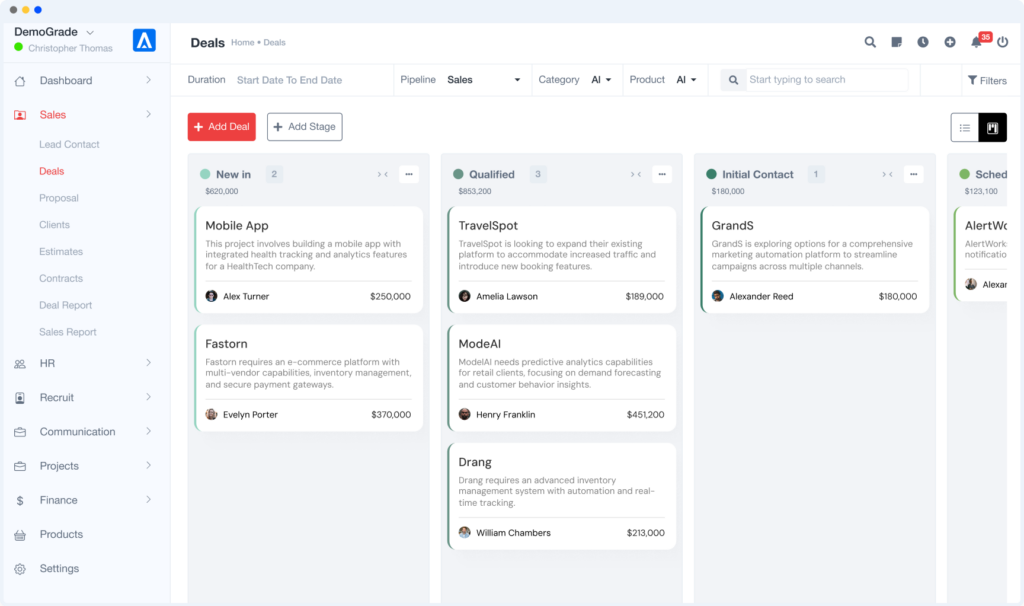1024x606 pixels.
Task: Collapse the Initial Contact stage column arrows
Action: [888, 174]
